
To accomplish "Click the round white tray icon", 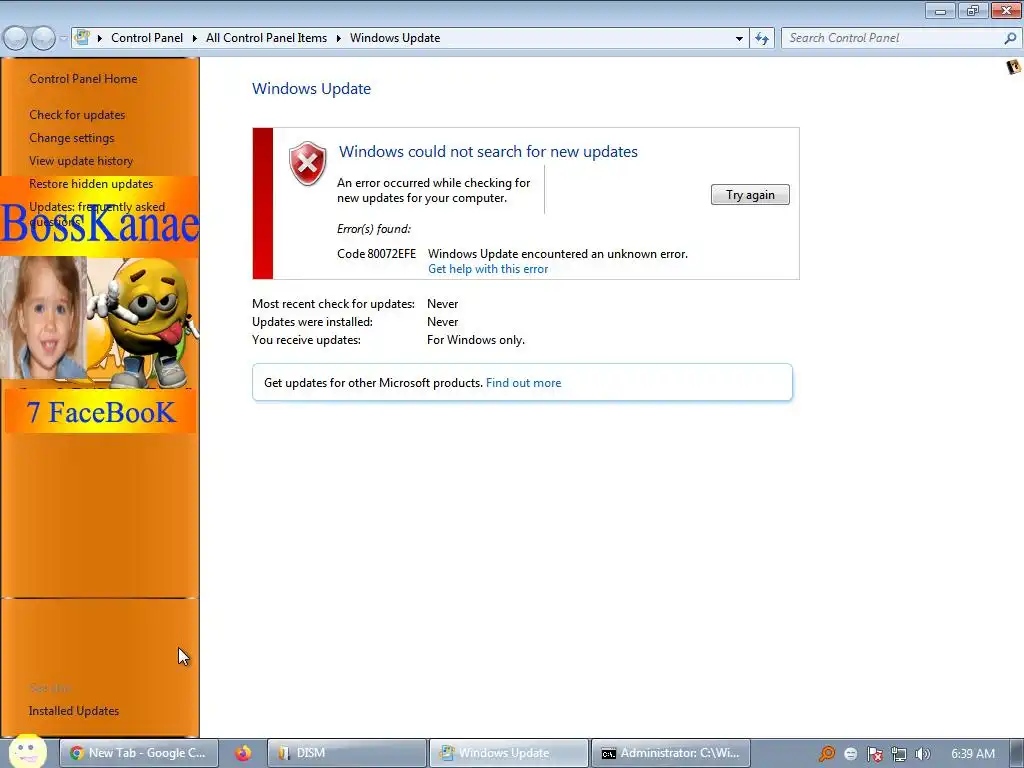I will pos(850,754).
